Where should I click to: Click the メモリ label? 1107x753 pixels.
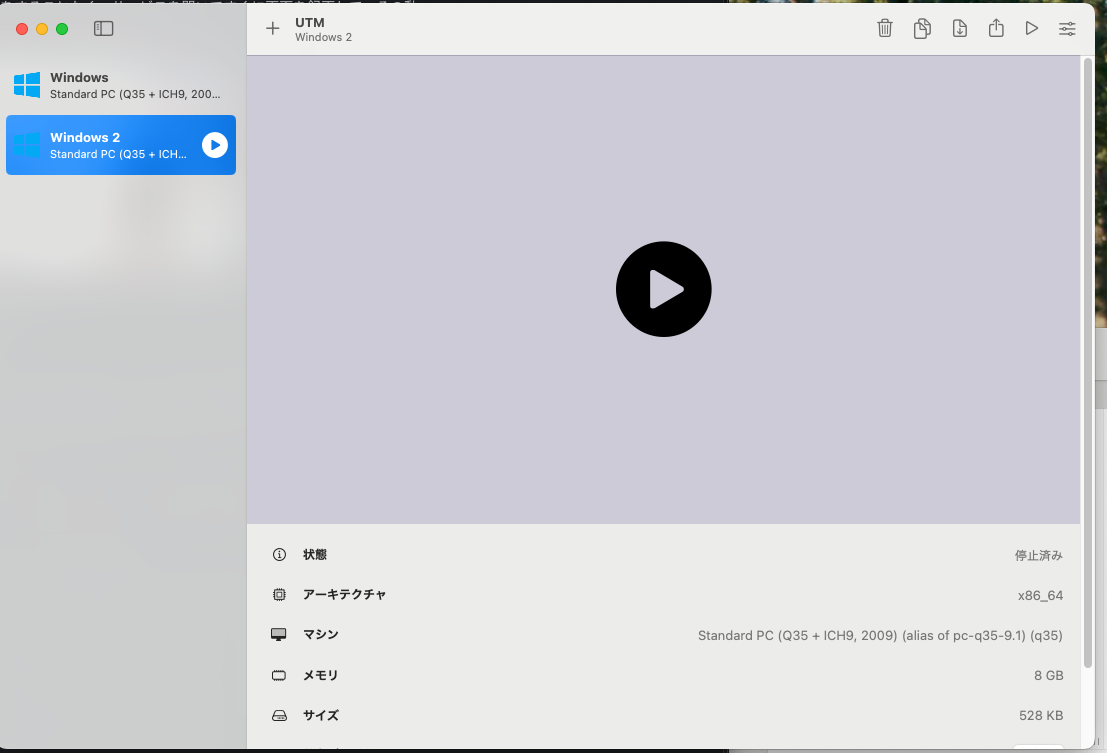coord(321,675)
